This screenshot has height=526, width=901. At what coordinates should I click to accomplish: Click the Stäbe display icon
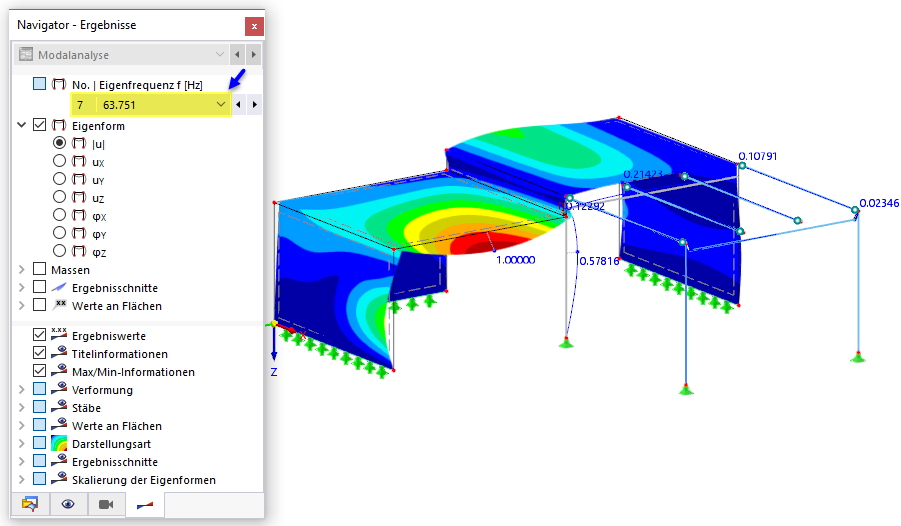click(59, 406)
